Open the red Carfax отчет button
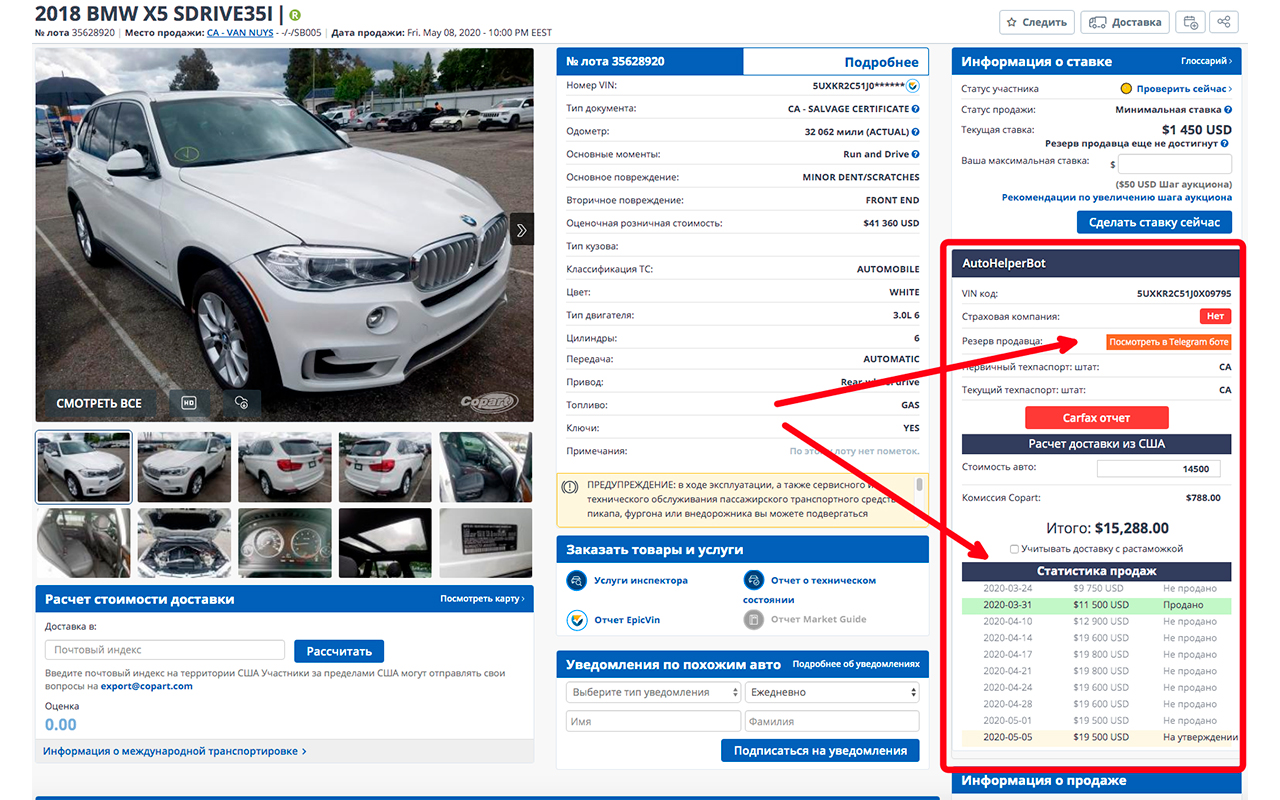Screen dimensions: 1280x800 point(1096,418)
